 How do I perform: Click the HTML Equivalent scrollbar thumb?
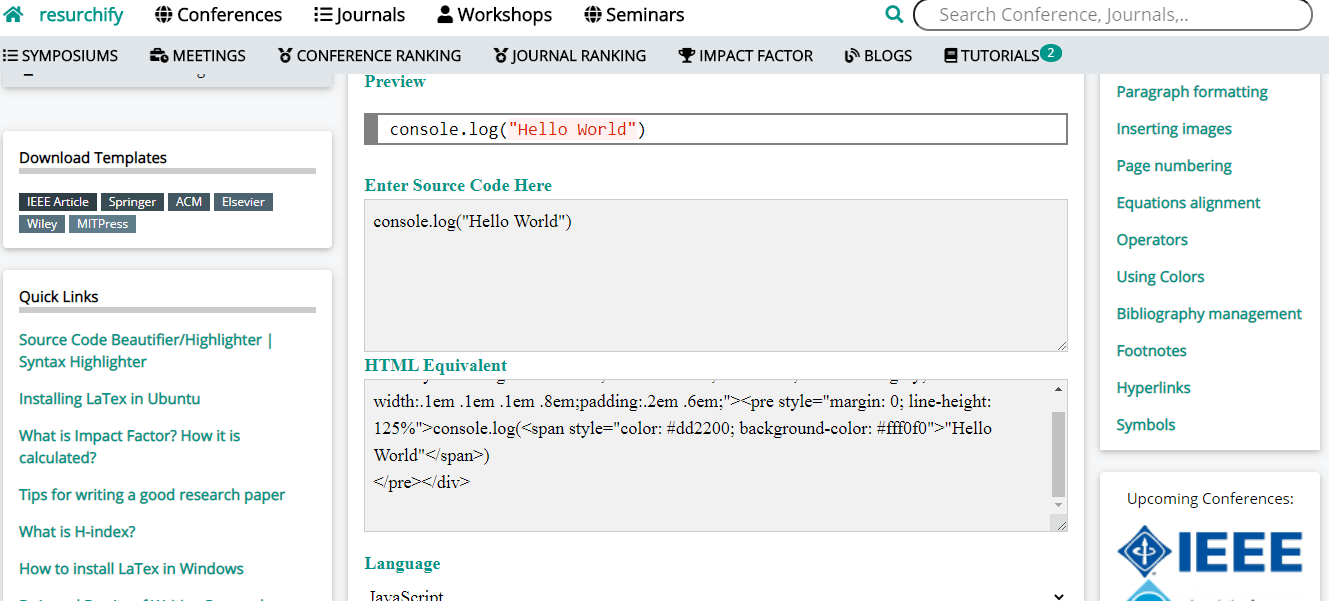(x=1059, y=454)
